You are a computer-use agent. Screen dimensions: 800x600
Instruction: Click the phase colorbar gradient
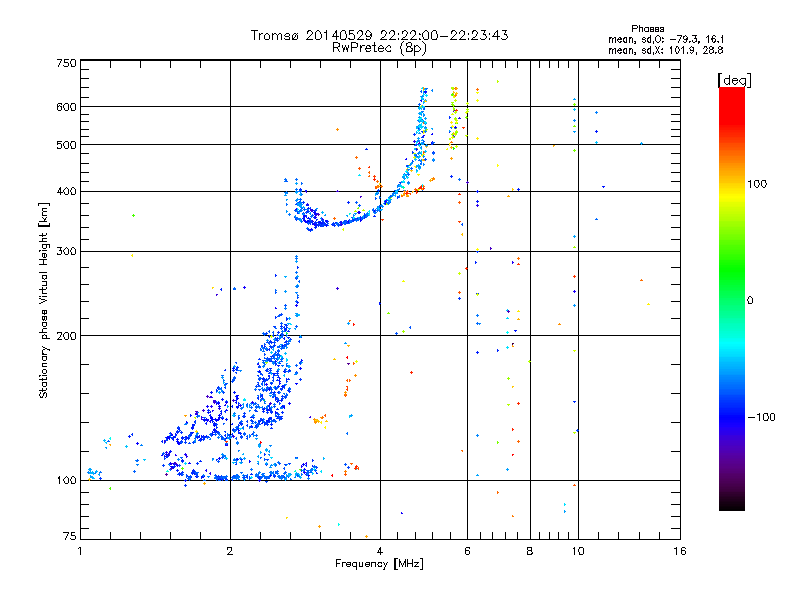(732, 298)
